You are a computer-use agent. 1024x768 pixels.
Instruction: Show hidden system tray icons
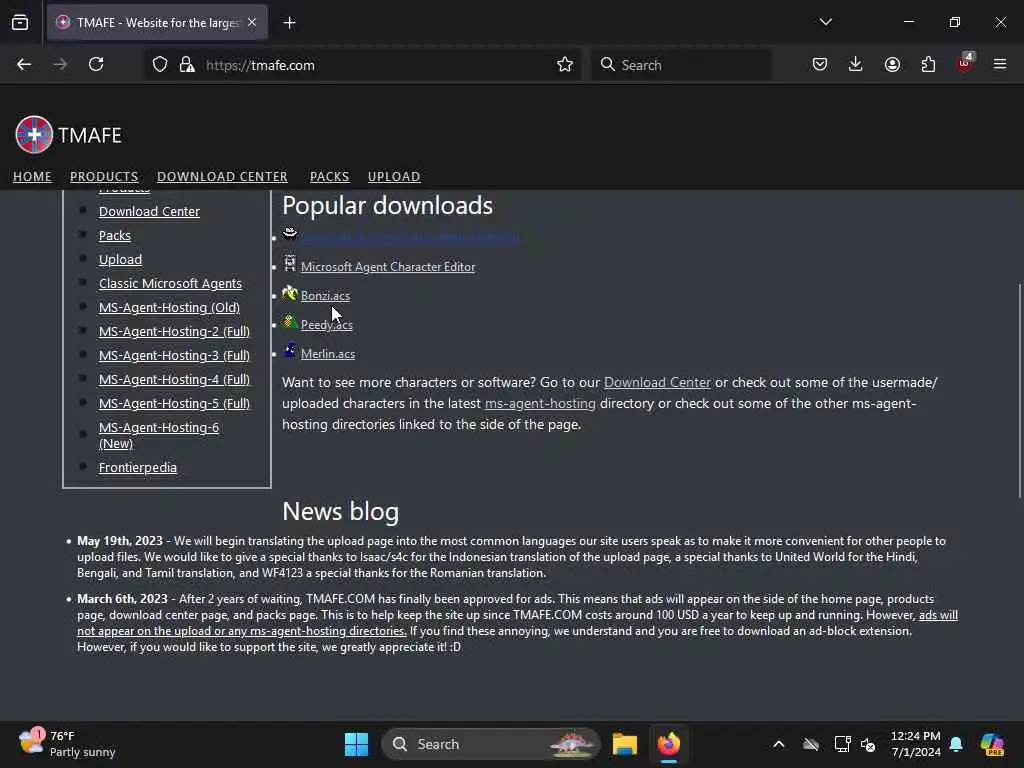pyautogui.click(x=778, y=744)
